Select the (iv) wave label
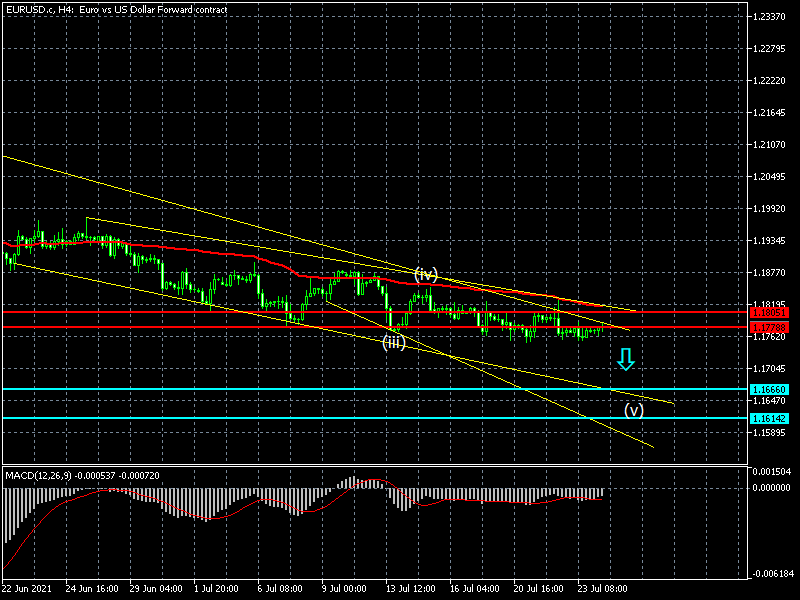 (426, 274)
